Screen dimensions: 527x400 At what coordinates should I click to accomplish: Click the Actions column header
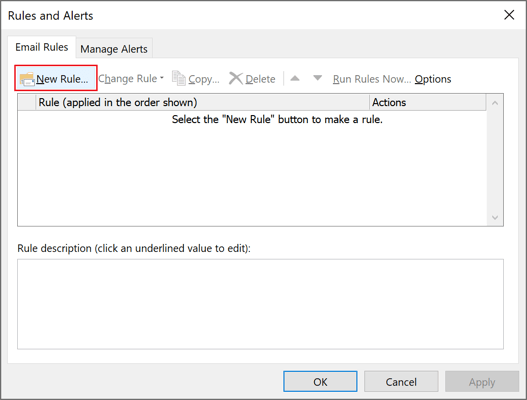coord(428,102)
